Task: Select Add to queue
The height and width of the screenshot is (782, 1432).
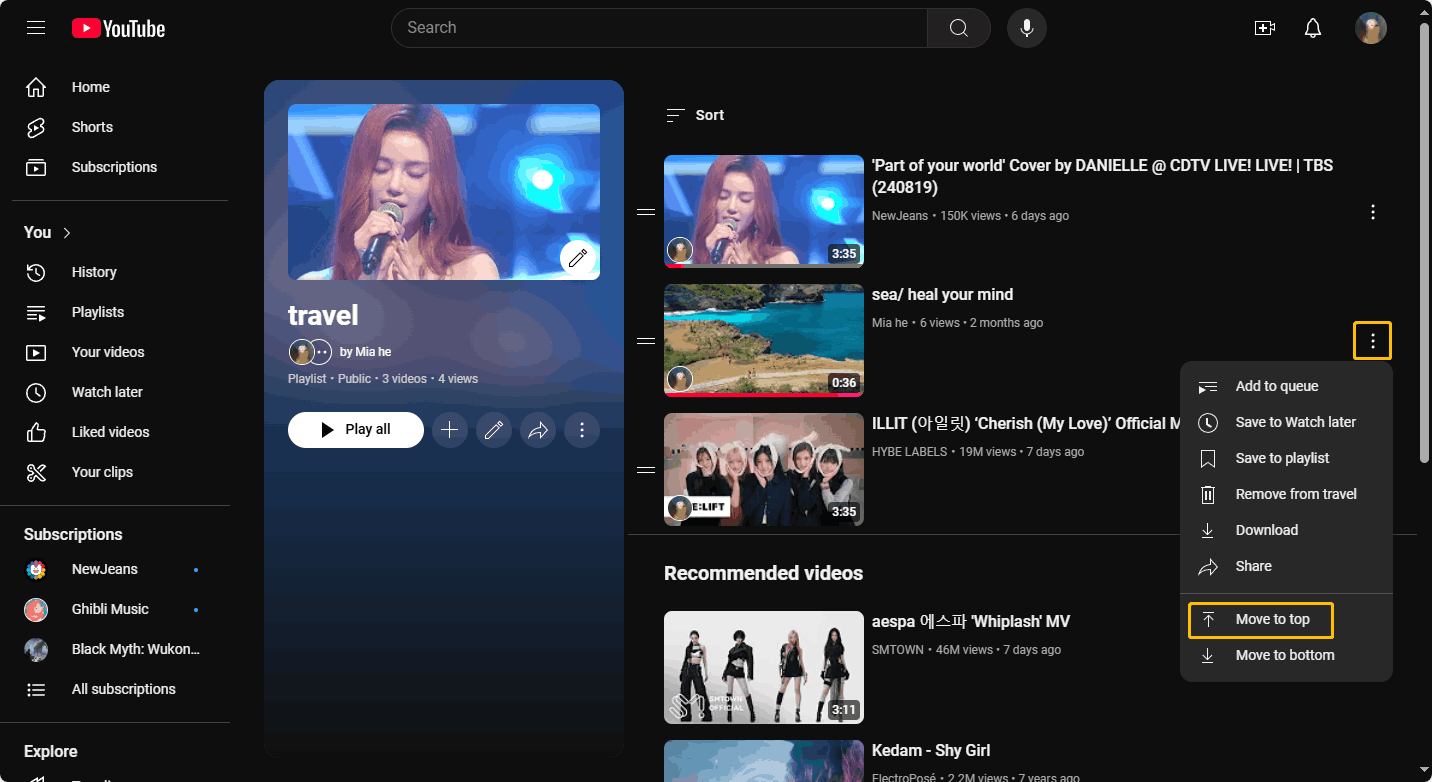Action: pos(1286,386)
